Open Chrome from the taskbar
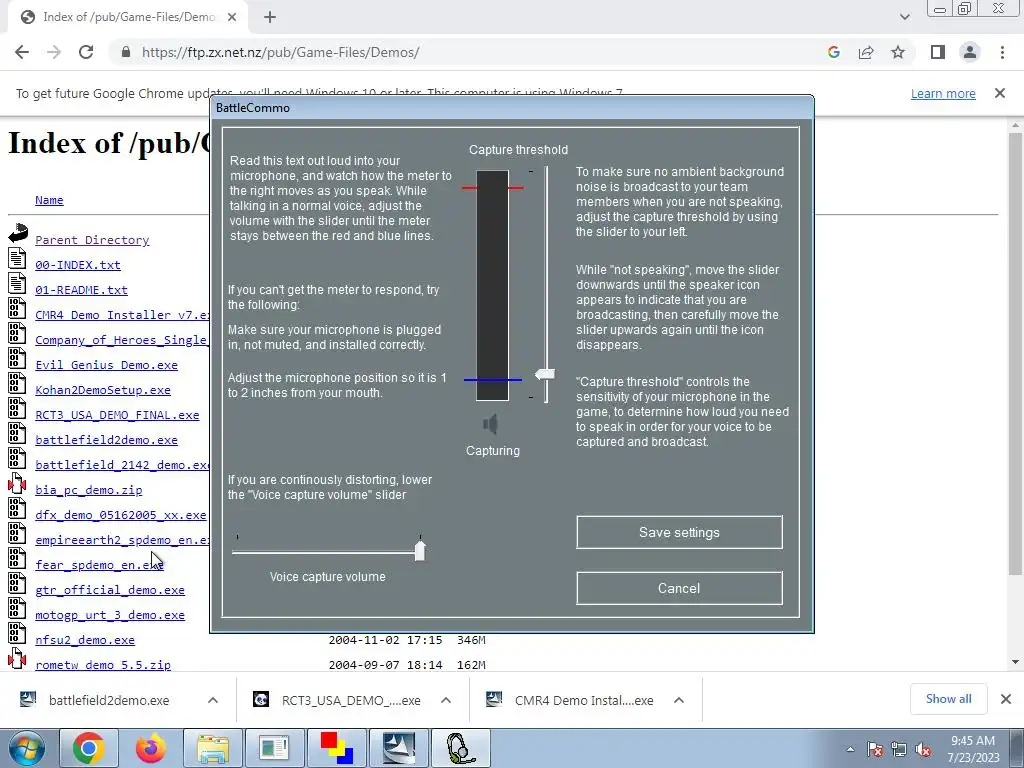Image resolution: width=1024 pixels, height=768 pixels. point(88,748)
